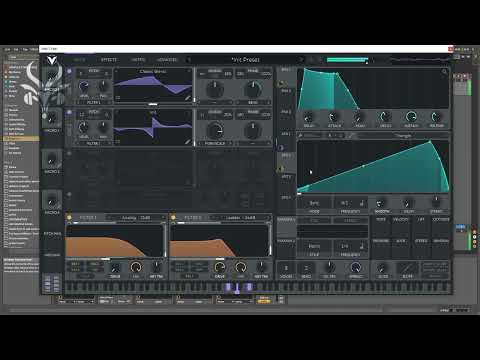Adjust the envelope SUSTAIN knob
The height and width of the screenshot is (360, 480).
point(411,117)
